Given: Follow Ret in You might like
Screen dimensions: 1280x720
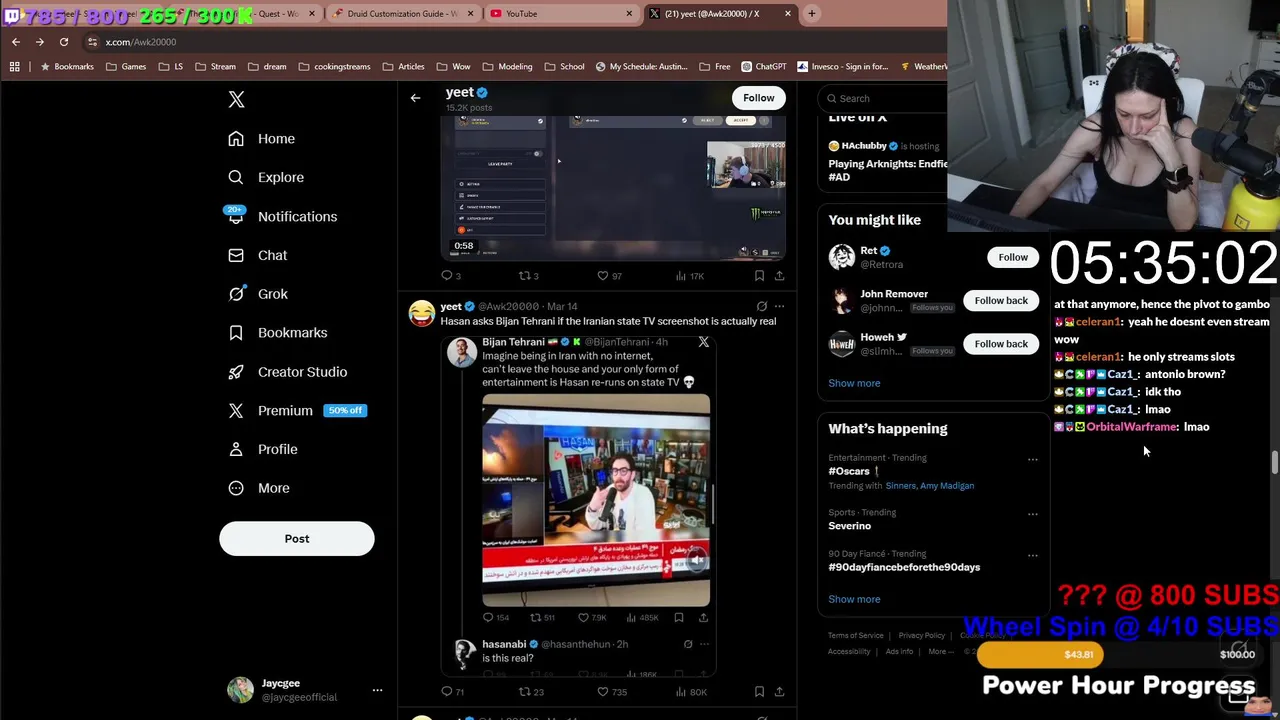Looking at the screenshot, I should pyautogui.click(x=1013, y=257).
